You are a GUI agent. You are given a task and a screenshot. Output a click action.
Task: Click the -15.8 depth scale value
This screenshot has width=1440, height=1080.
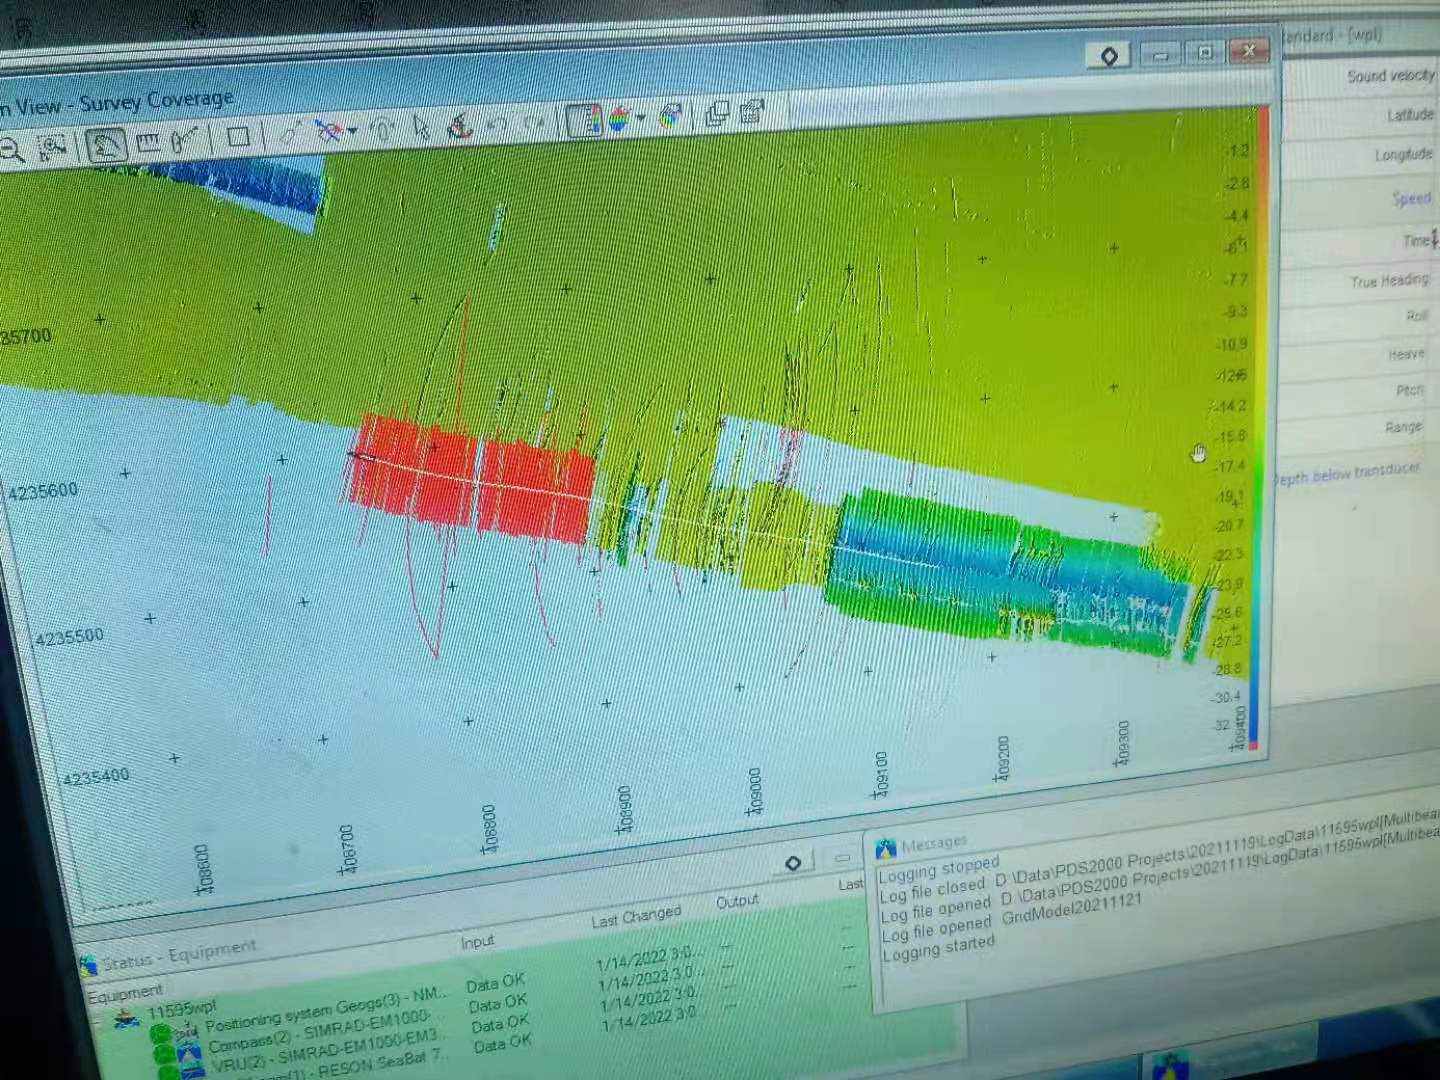(1229, 437)
